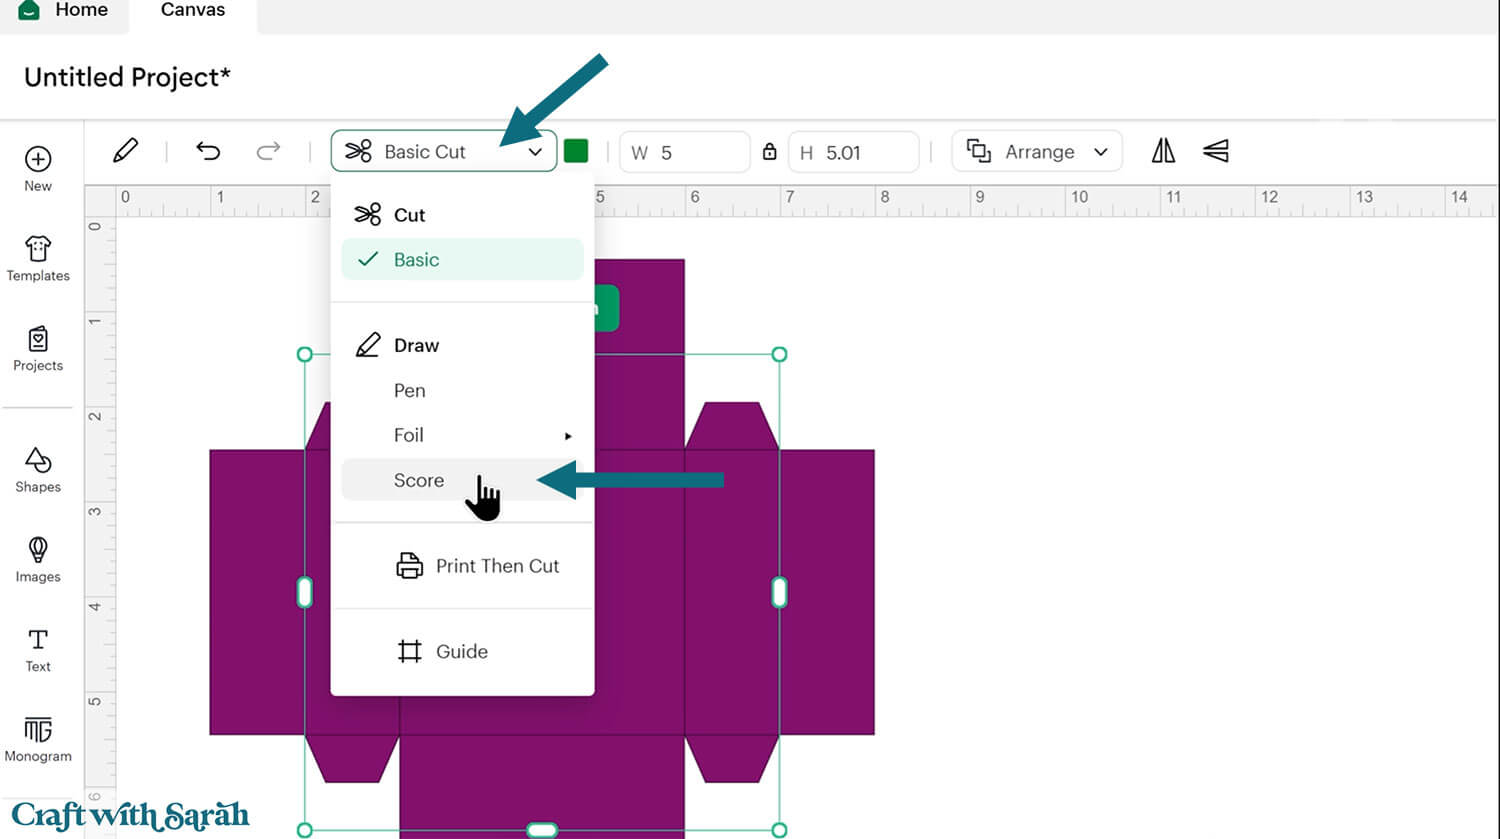Choose Score from the operation menu
The height and width of the screenshot is (839, 1500).
419,481
